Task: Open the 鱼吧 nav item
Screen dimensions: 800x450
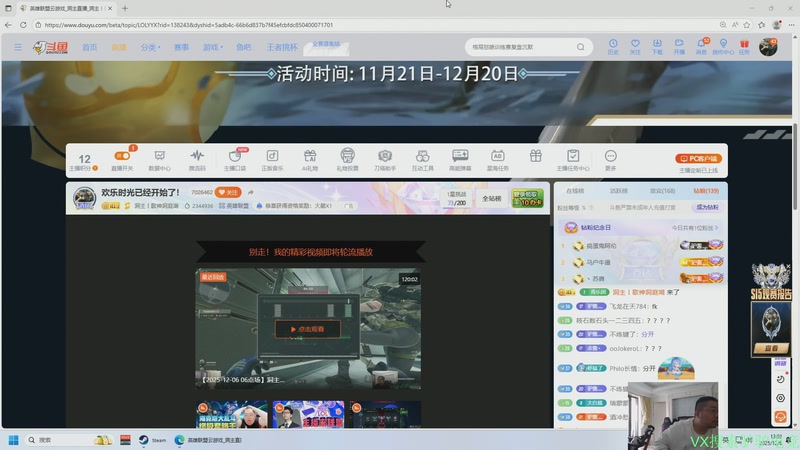Action: coord(243,47)
